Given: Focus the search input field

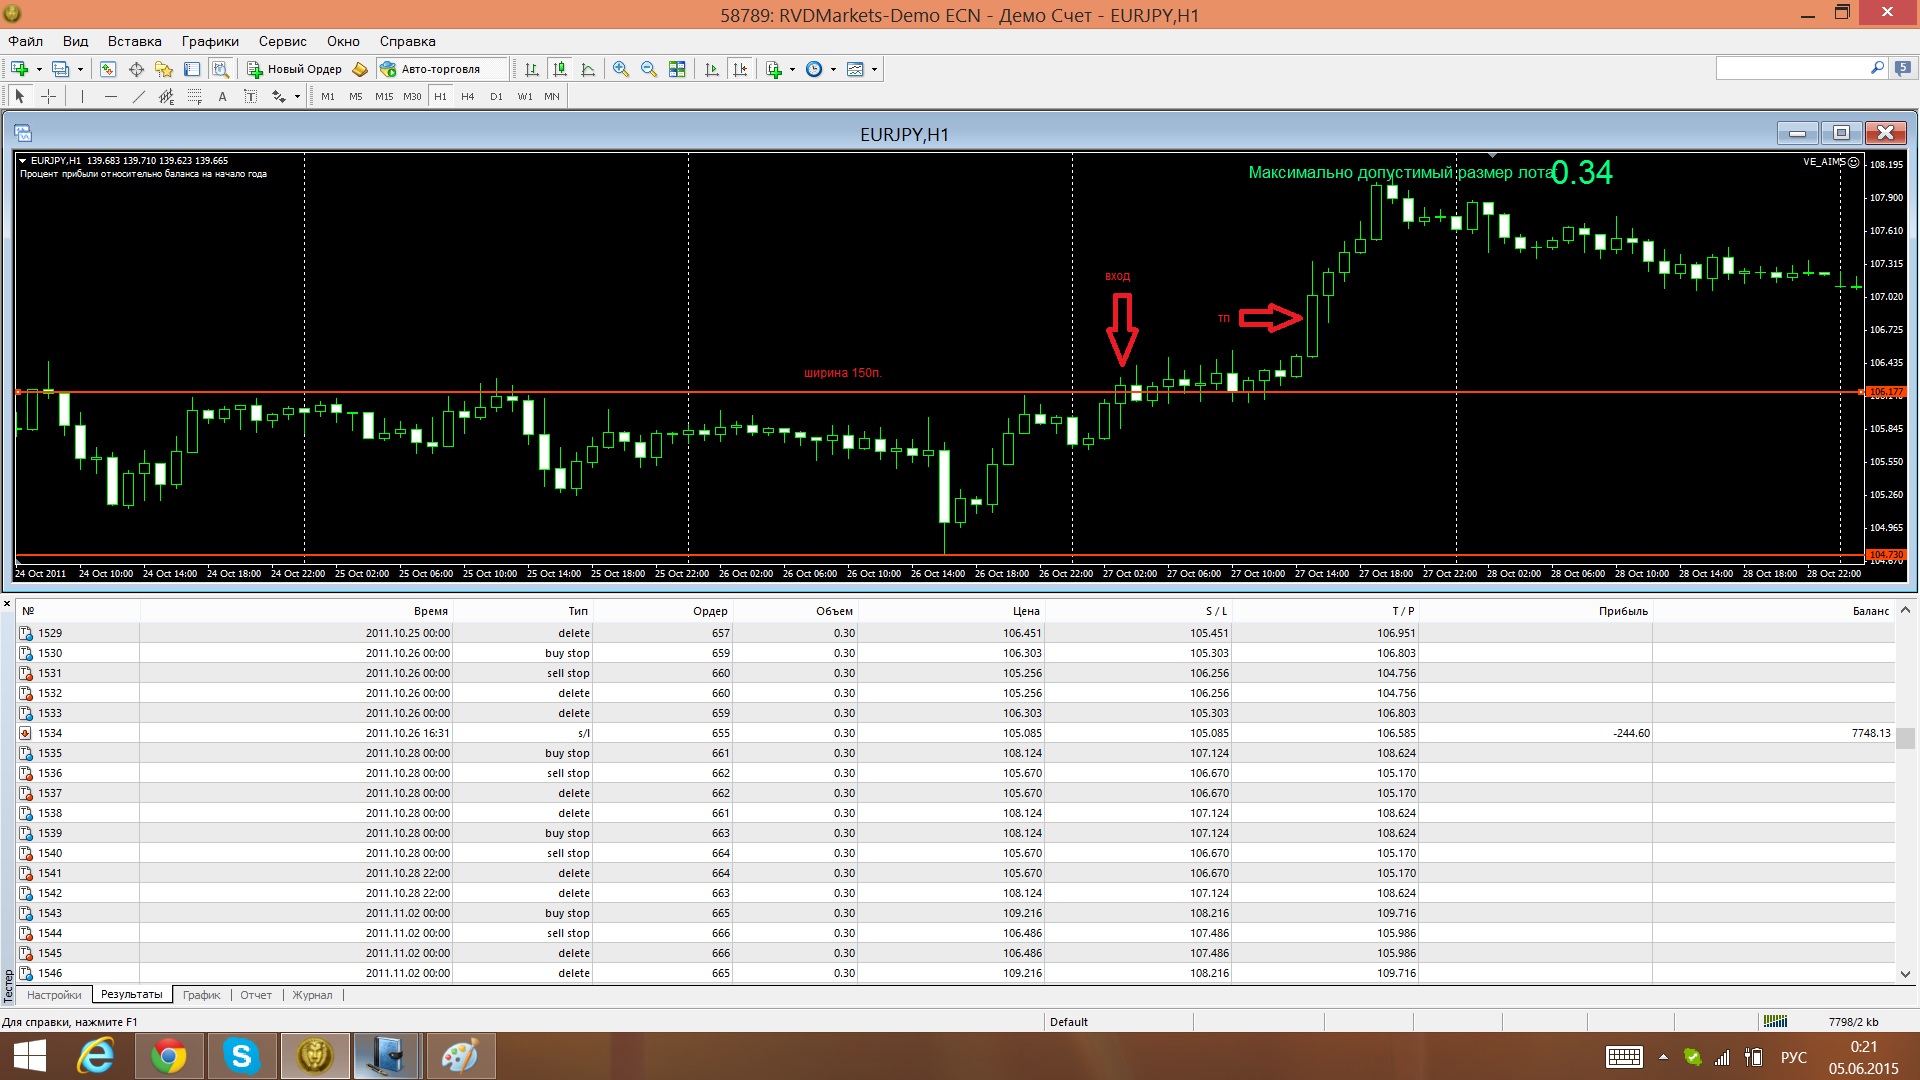Looking at the screenshot, I should (1791, 68).
